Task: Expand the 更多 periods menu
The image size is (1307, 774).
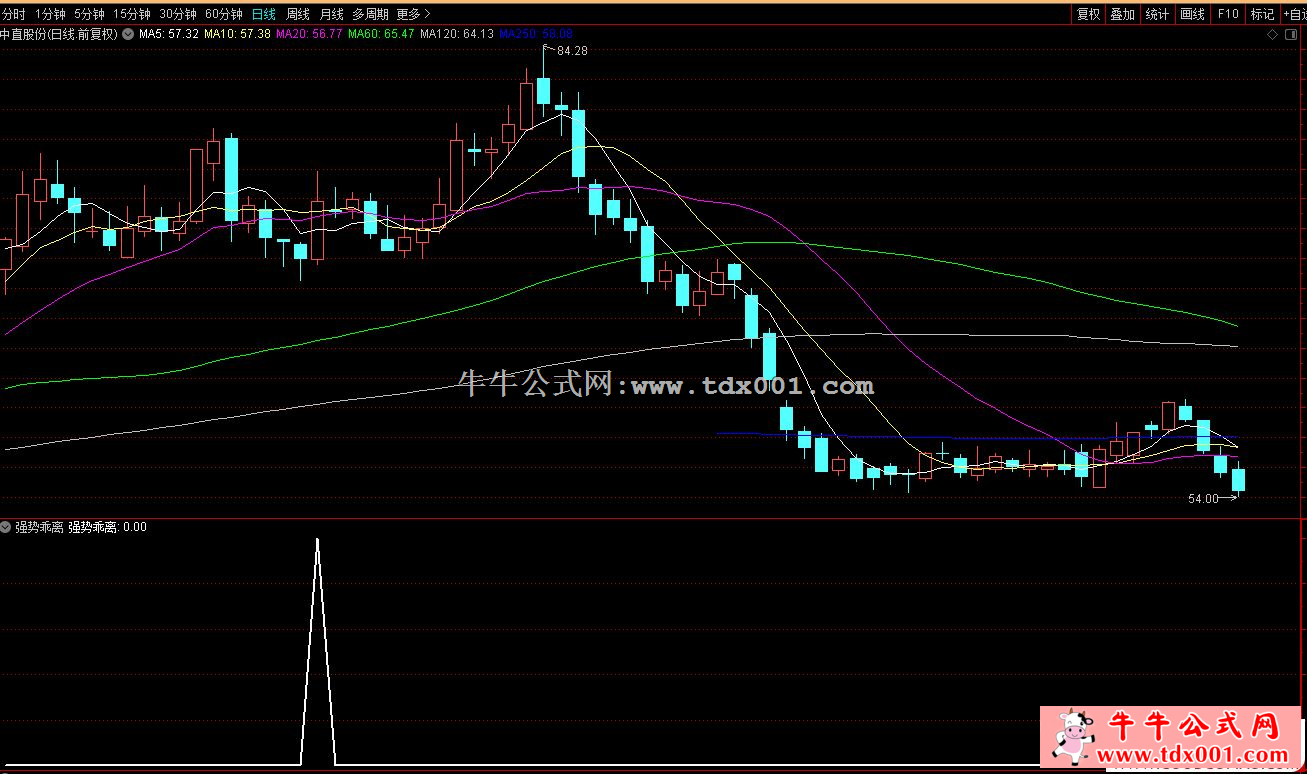Action: coord(414,14)
